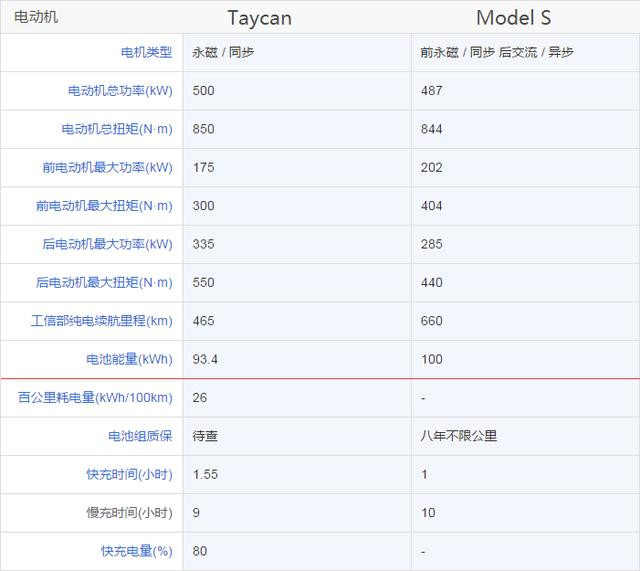The image size is (640, 571).
Task: Click Model S total torque value 844
Action: click(431, 129)
